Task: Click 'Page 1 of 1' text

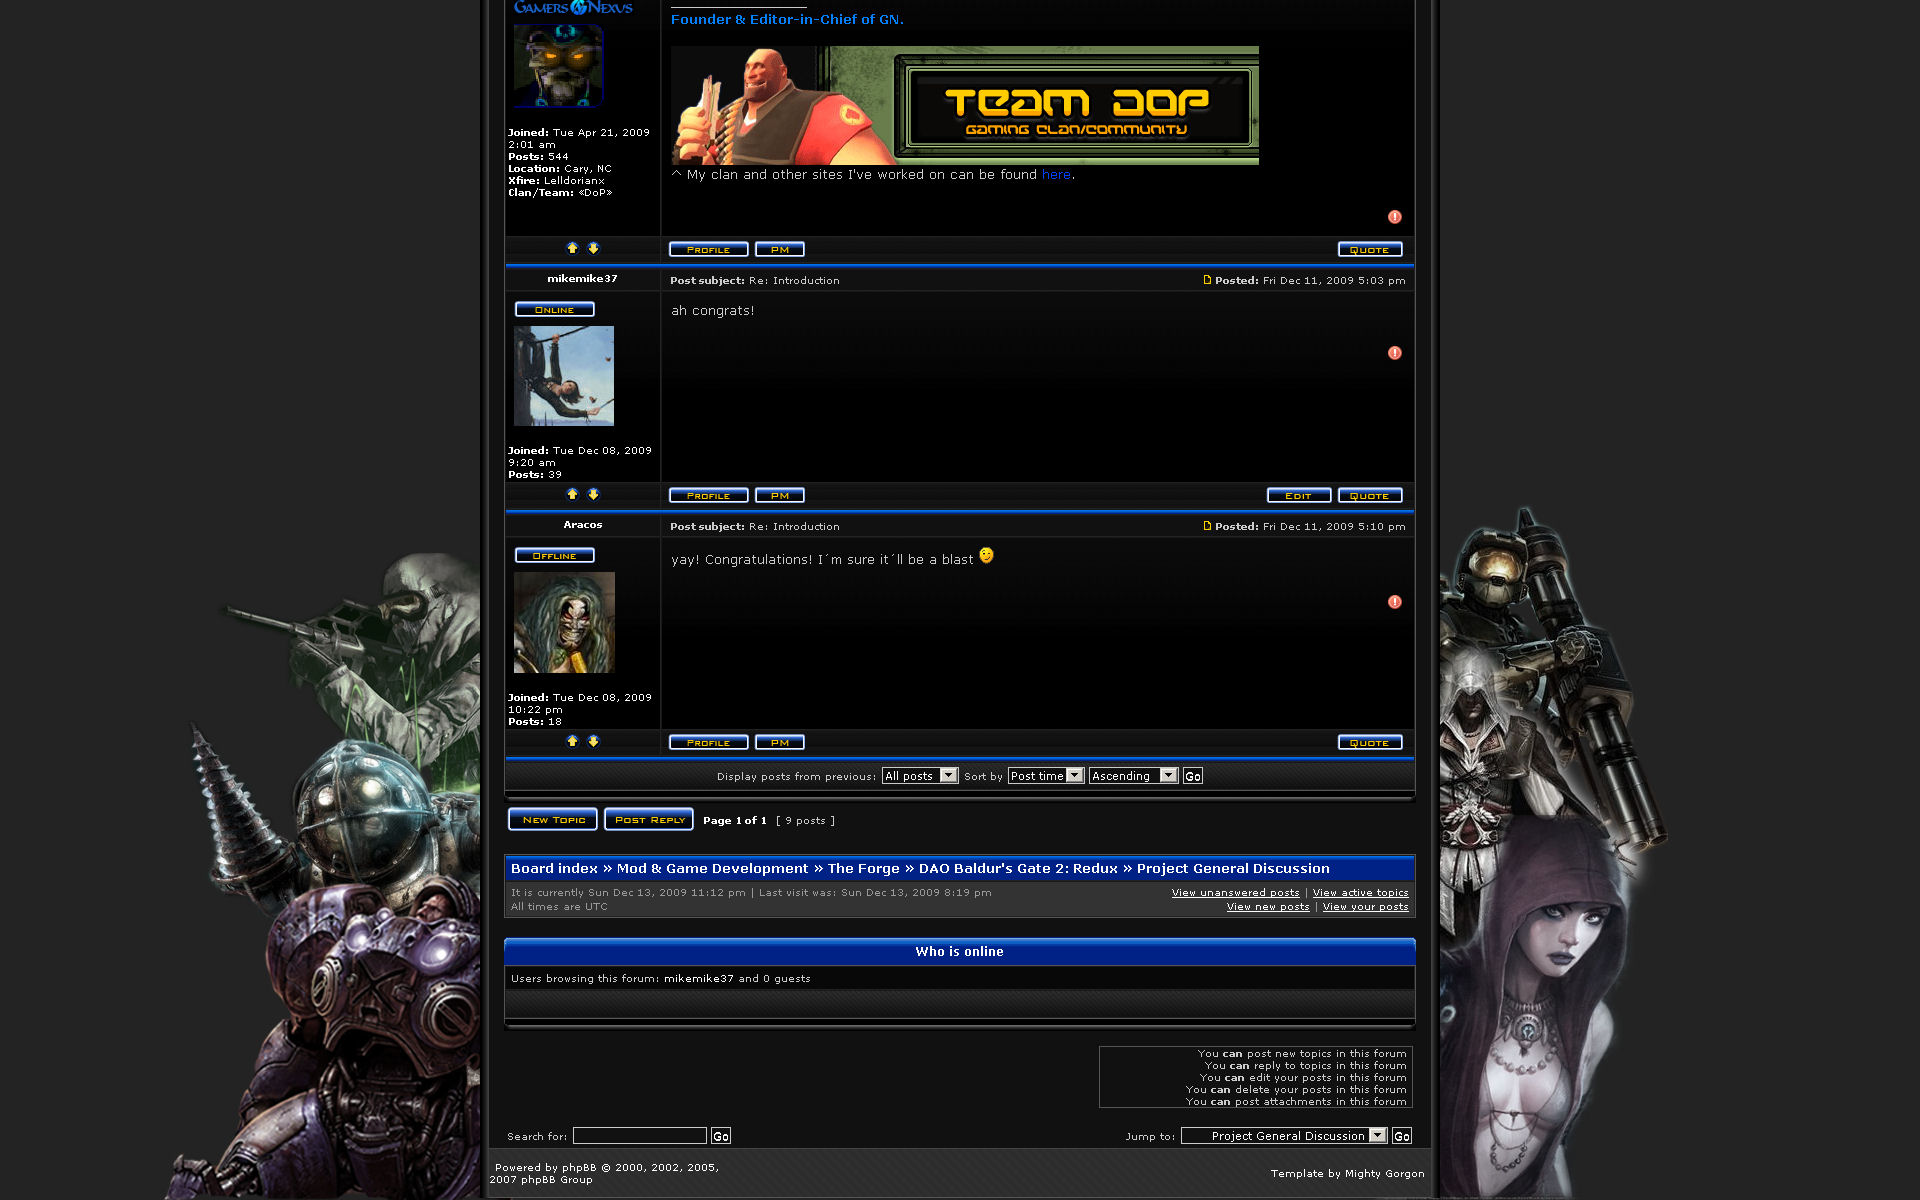Action: click(x=735, y=821)
